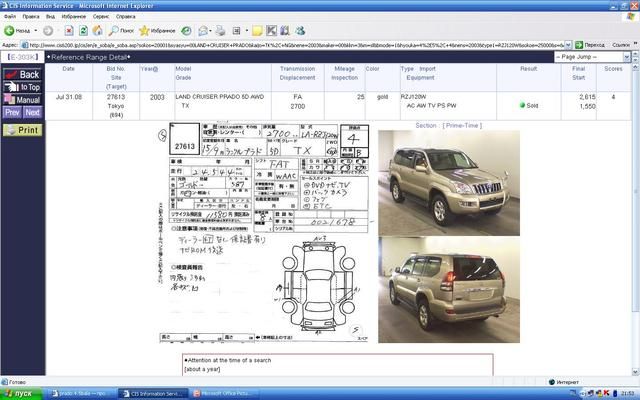The image size is (640, 400).
Task: Open the Правка menu
Action: (31, 17)
